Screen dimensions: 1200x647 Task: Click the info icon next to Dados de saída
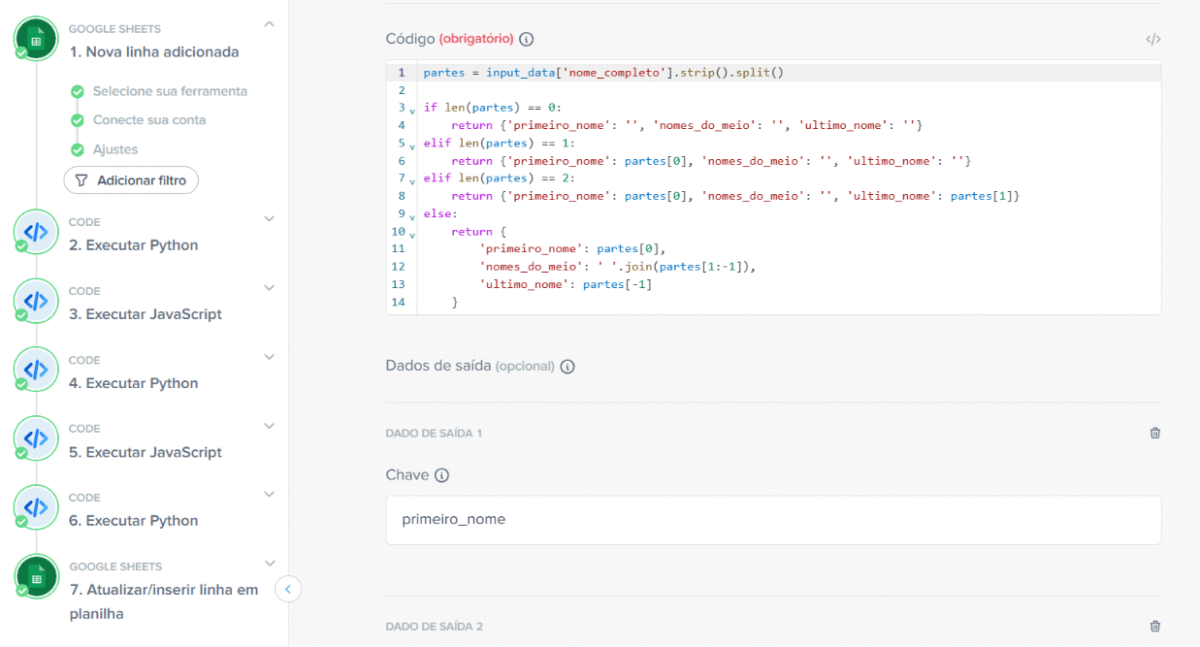[567, 366]
